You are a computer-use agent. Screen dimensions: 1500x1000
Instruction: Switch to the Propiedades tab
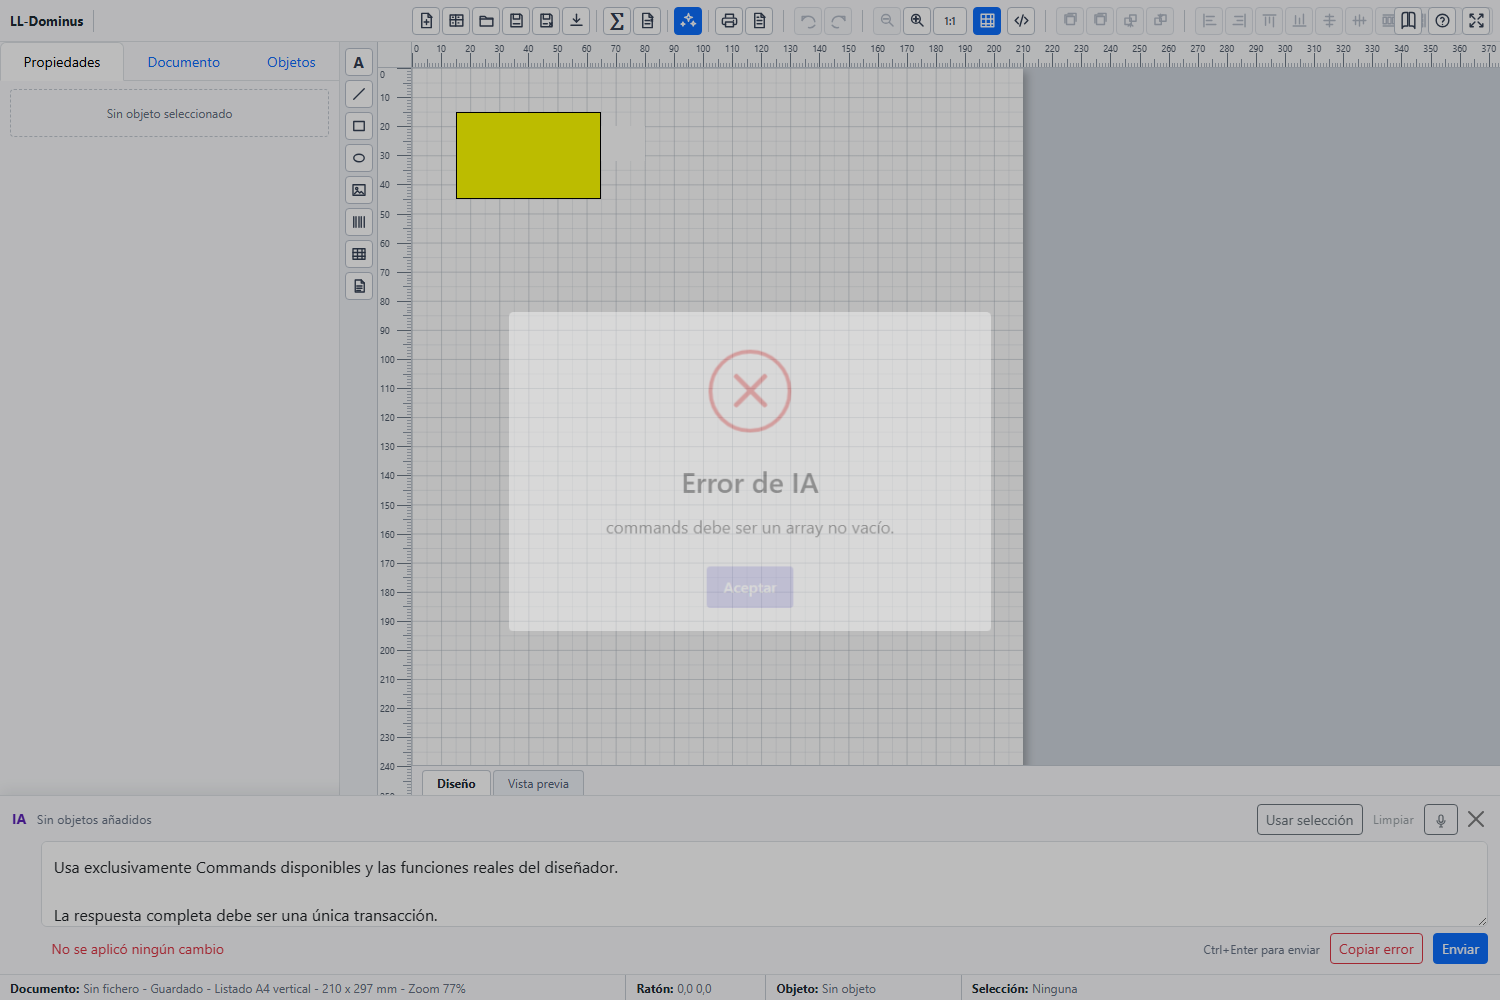[62, 62]
